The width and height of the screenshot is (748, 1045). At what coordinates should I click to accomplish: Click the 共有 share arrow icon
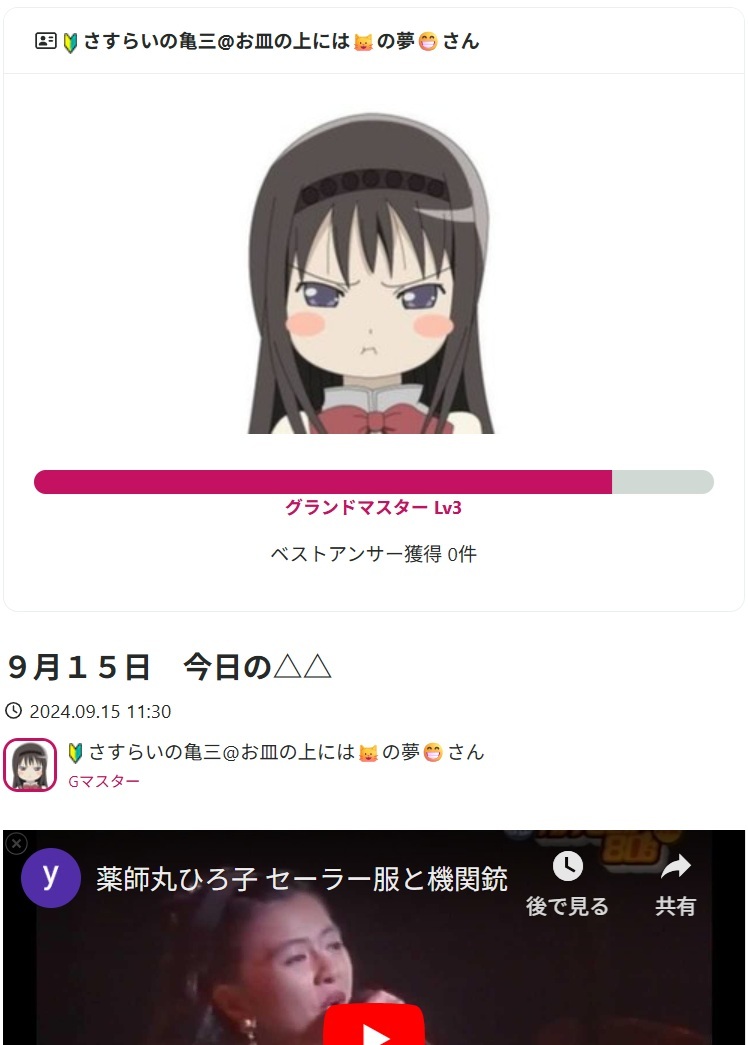675,866
